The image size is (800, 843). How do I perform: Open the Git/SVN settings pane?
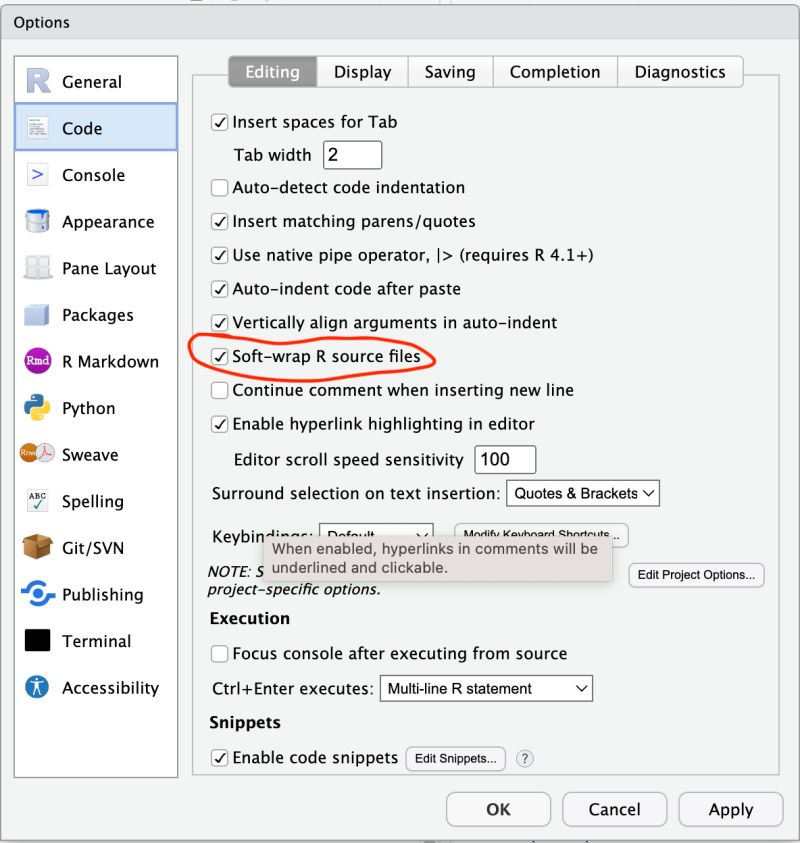tap(95, 548)
